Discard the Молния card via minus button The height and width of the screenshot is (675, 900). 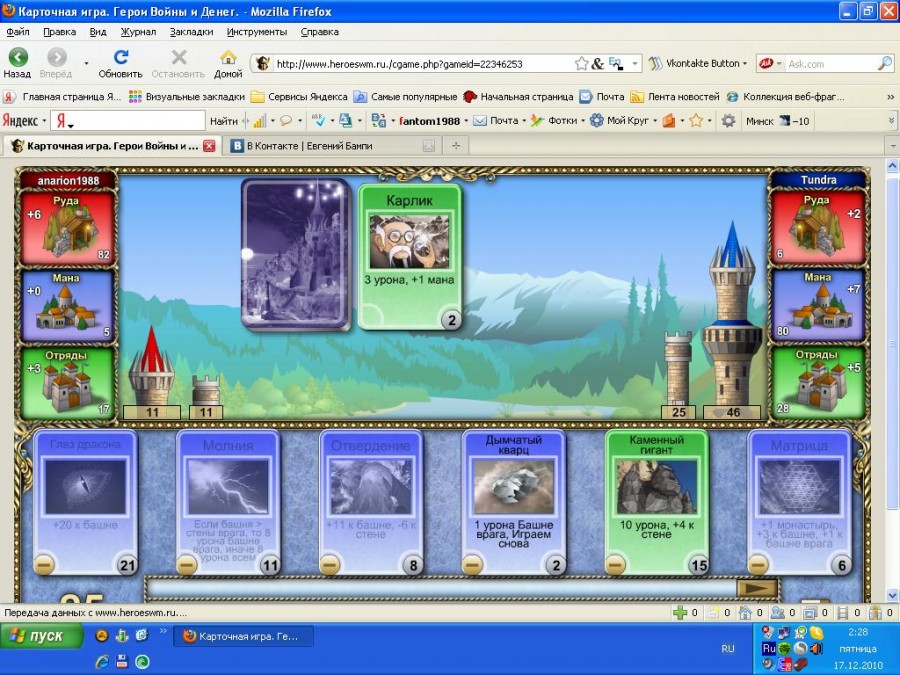coord(188,566)
